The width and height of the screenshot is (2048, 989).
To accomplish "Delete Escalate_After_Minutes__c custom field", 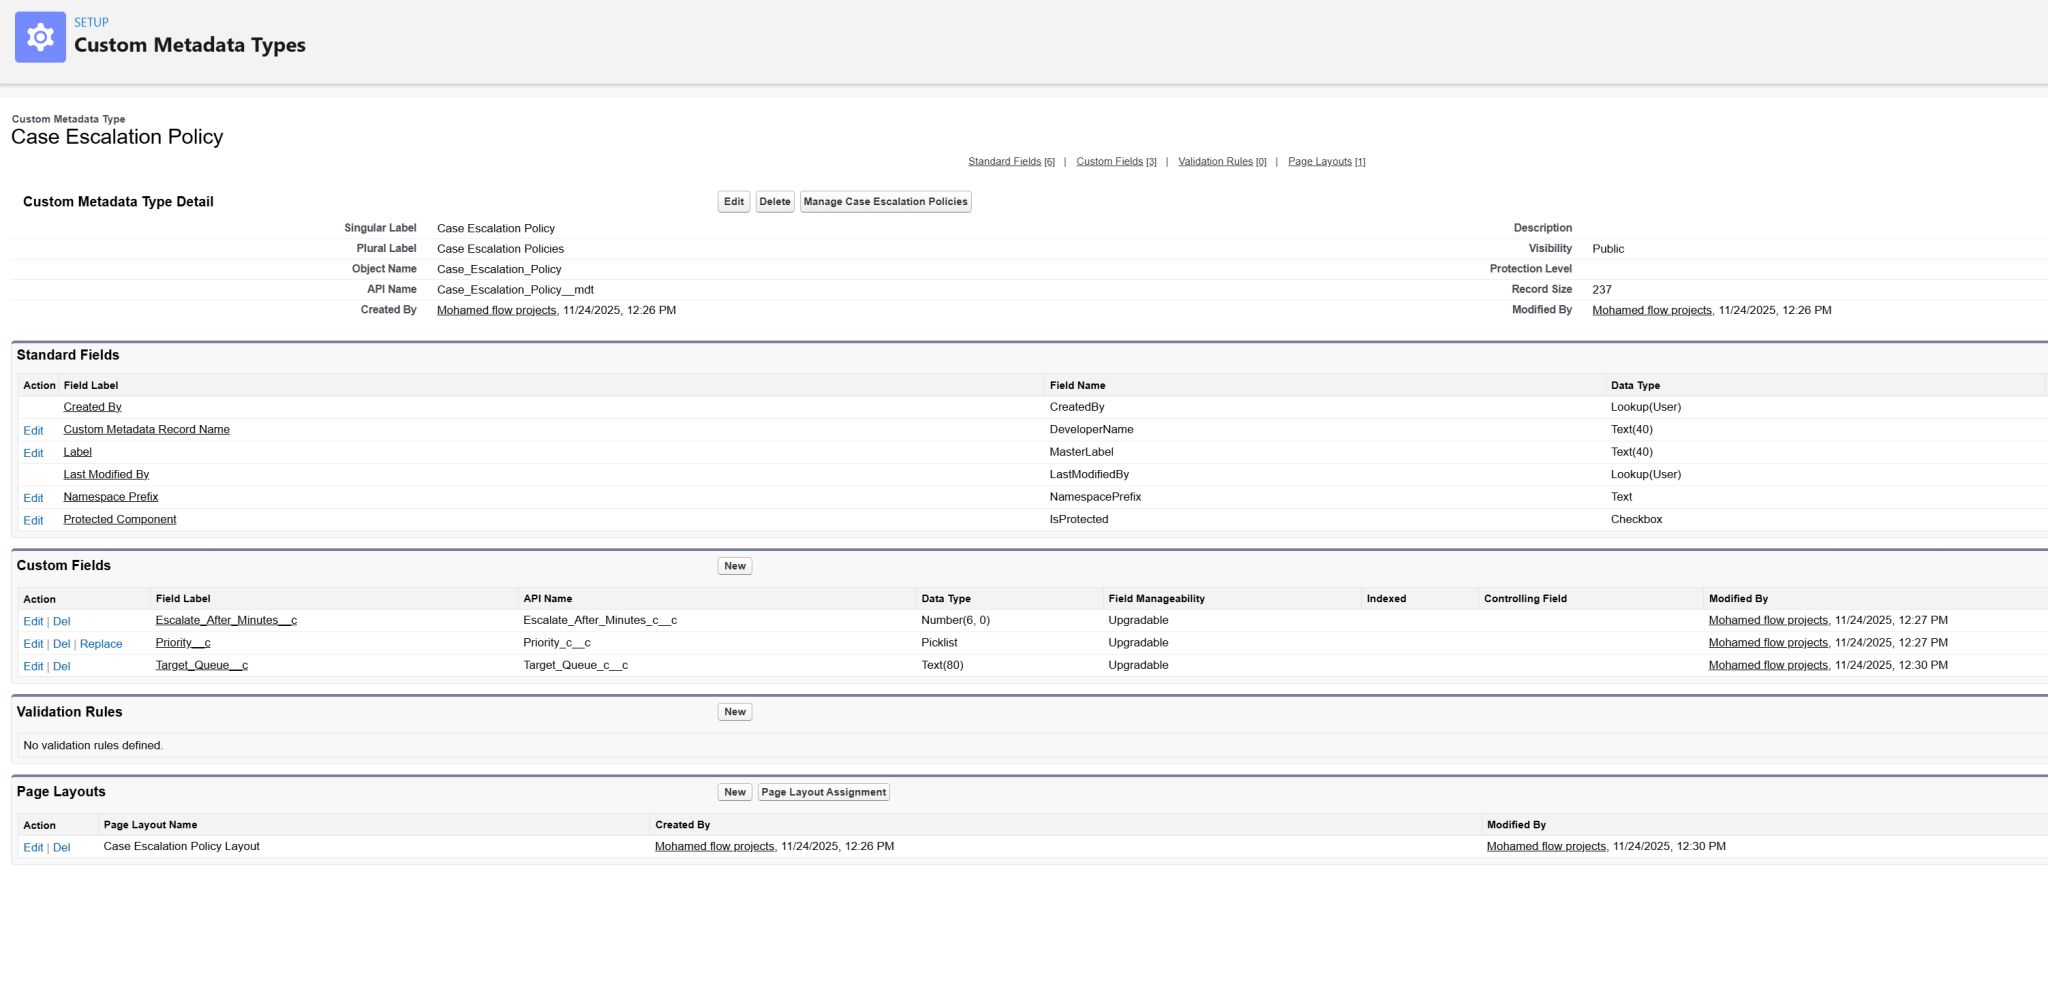I will pos(61,621).
